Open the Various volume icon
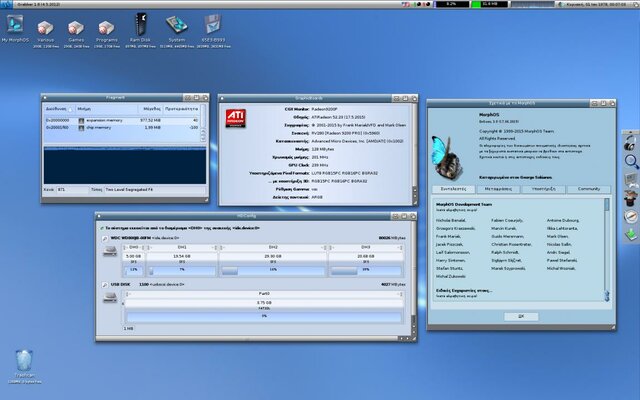640x400 pixels. click(x=45, y=29)
